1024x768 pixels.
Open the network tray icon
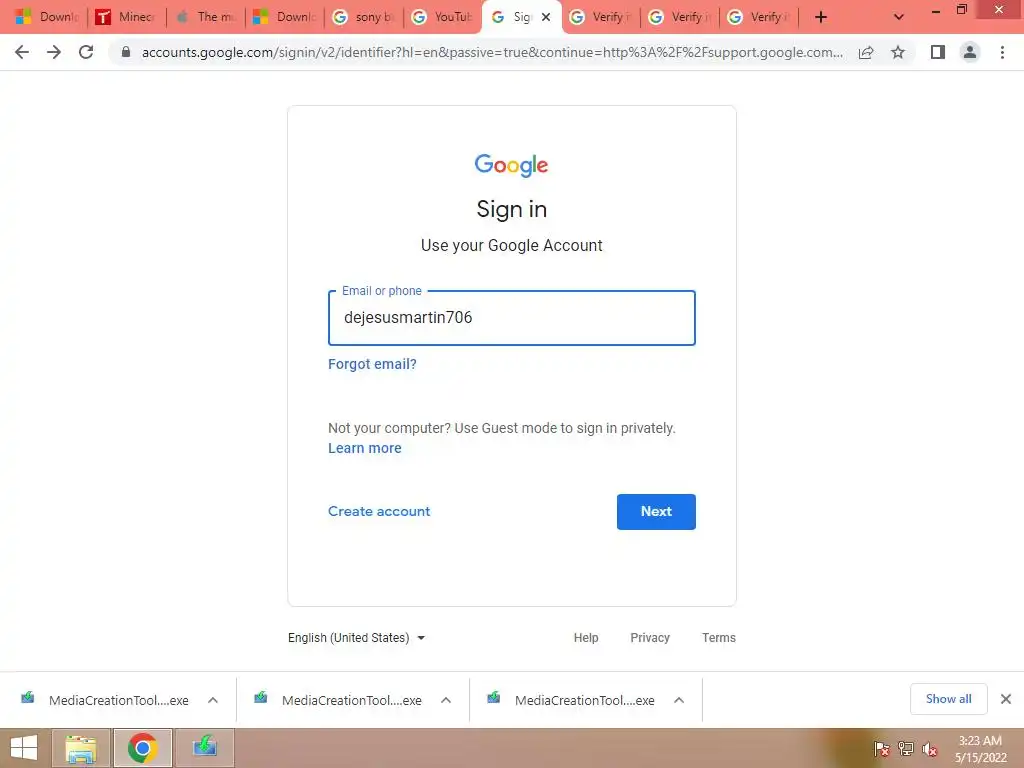tap(906, 749)
